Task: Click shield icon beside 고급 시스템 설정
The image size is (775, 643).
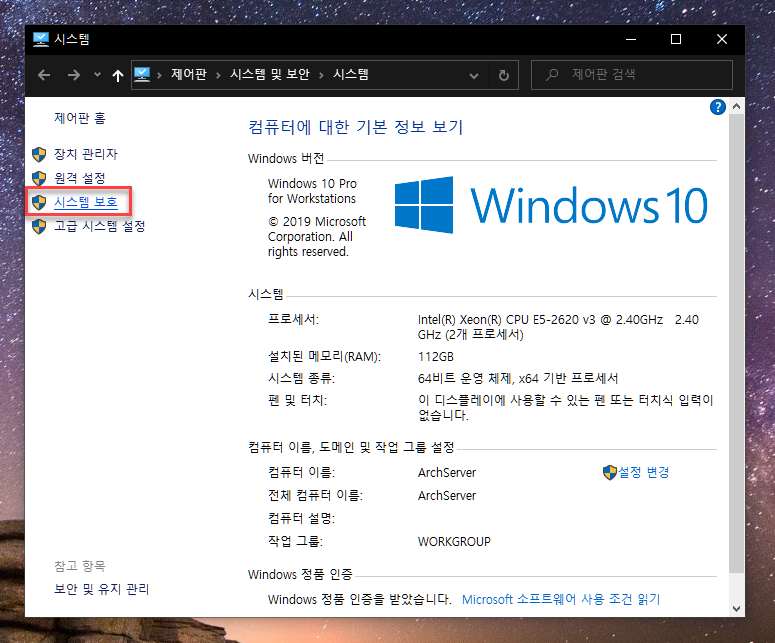Action: pos(39,226)
